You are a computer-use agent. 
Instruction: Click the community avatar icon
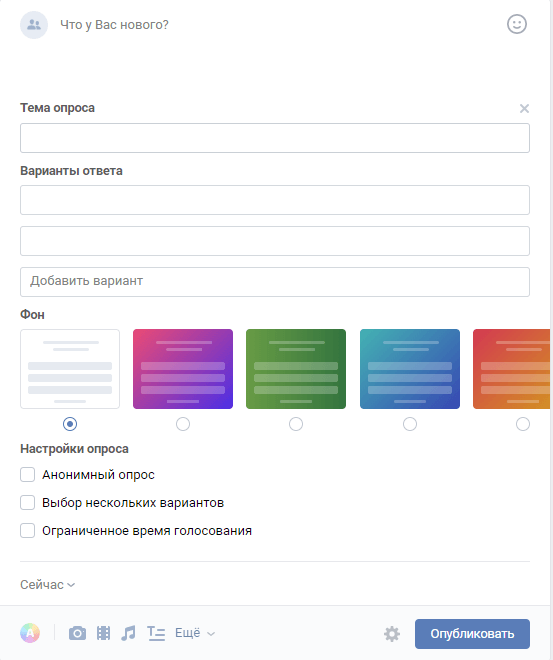coord(34,25)
